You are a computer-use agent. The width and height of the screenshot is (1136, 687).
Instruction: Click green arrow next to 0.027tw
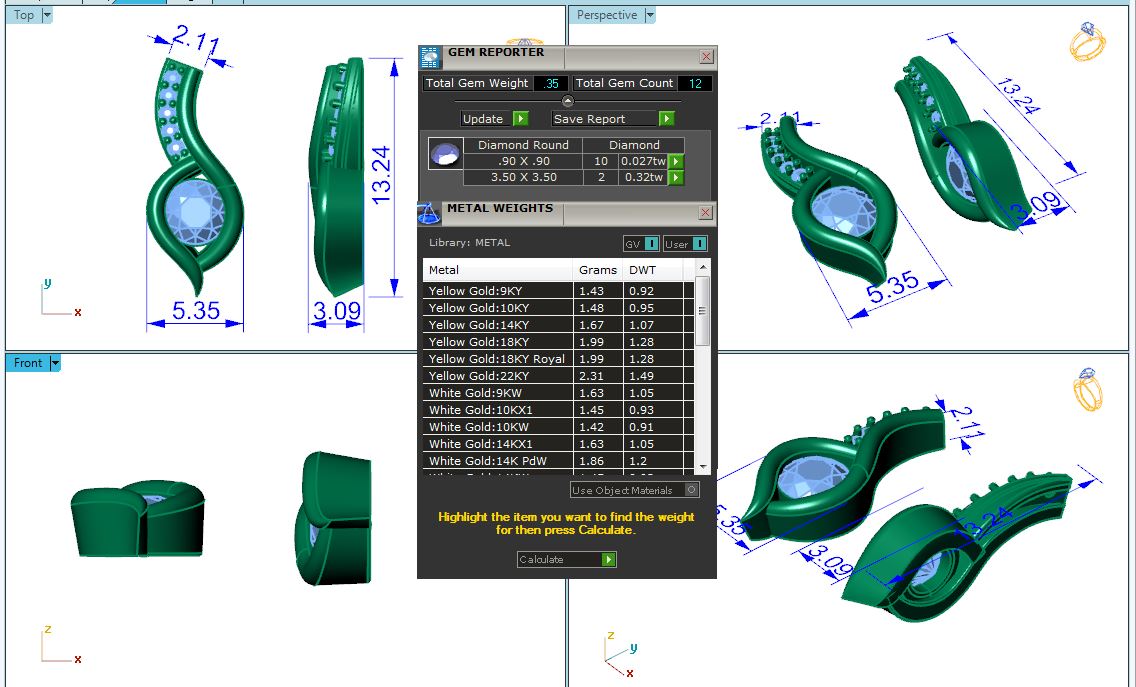pos(676,161)
